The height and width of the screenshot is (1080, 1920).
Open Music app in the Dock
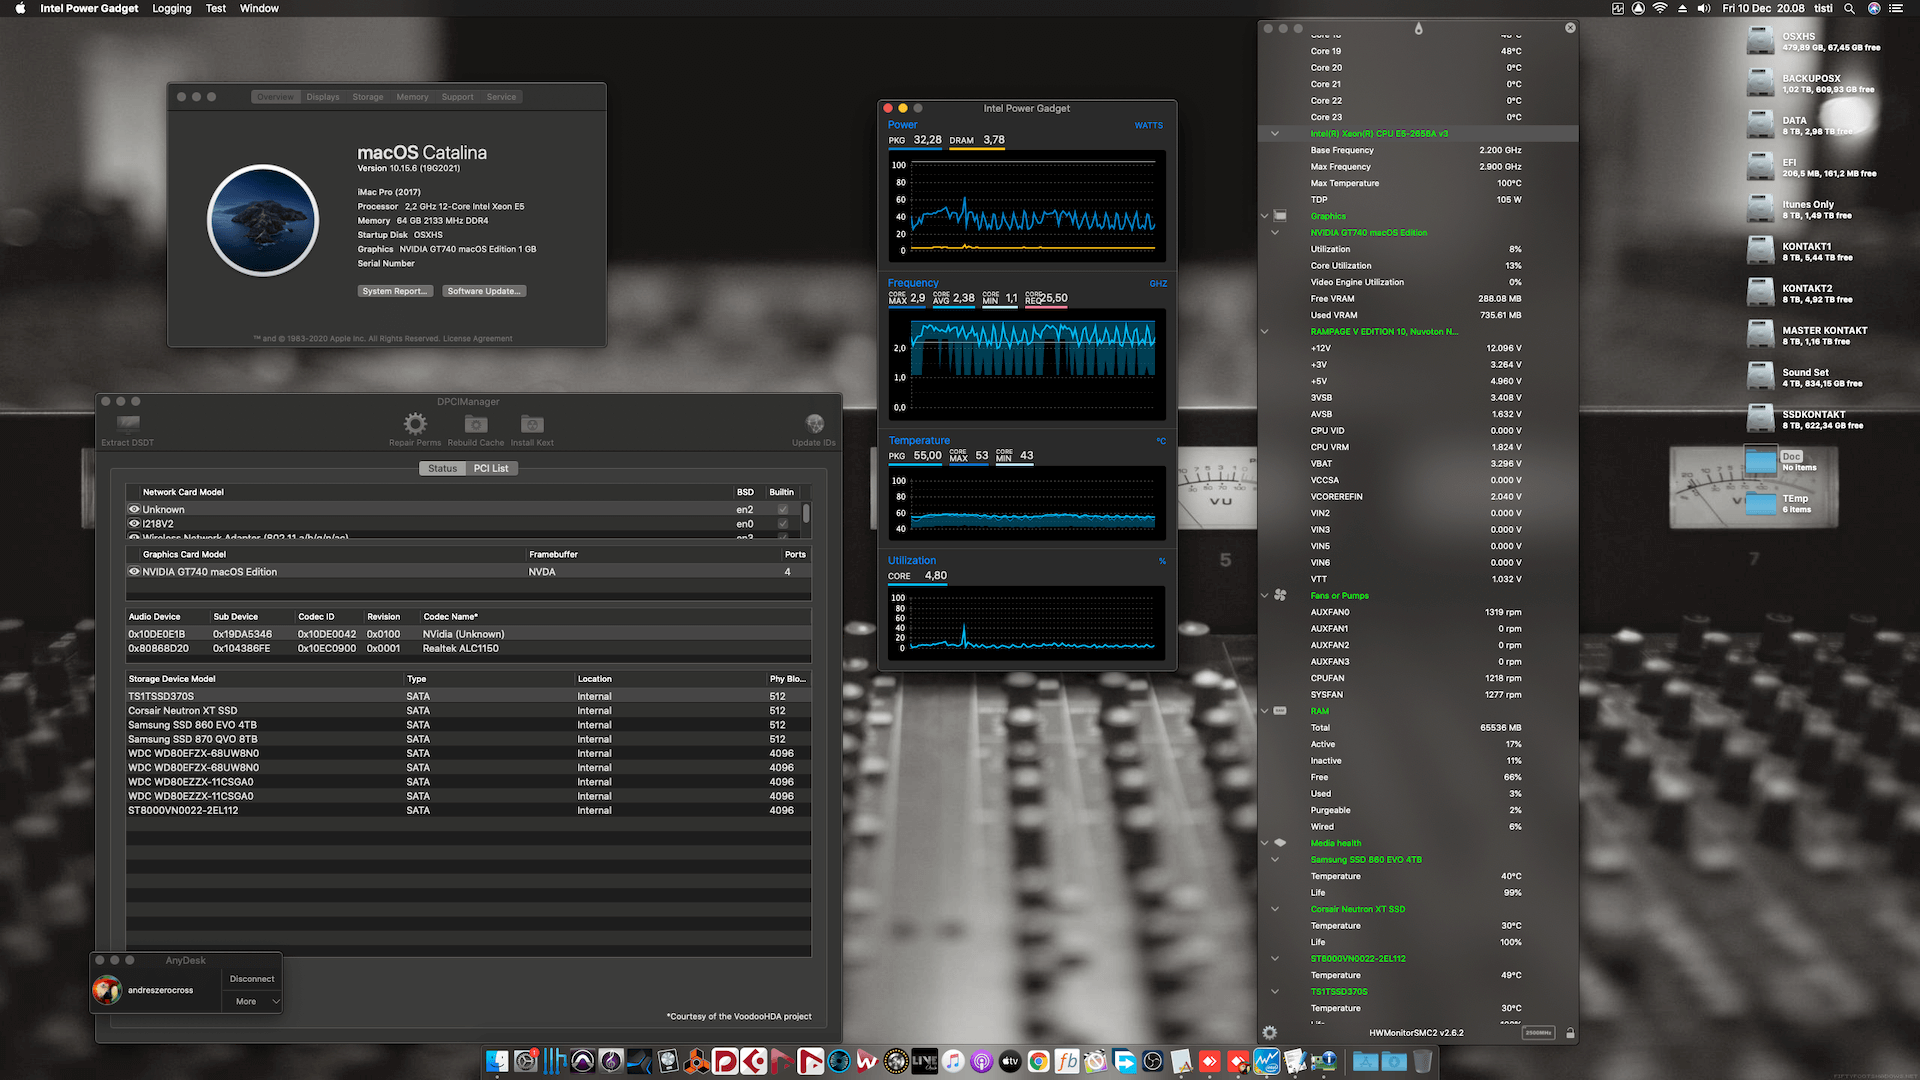953,1061
